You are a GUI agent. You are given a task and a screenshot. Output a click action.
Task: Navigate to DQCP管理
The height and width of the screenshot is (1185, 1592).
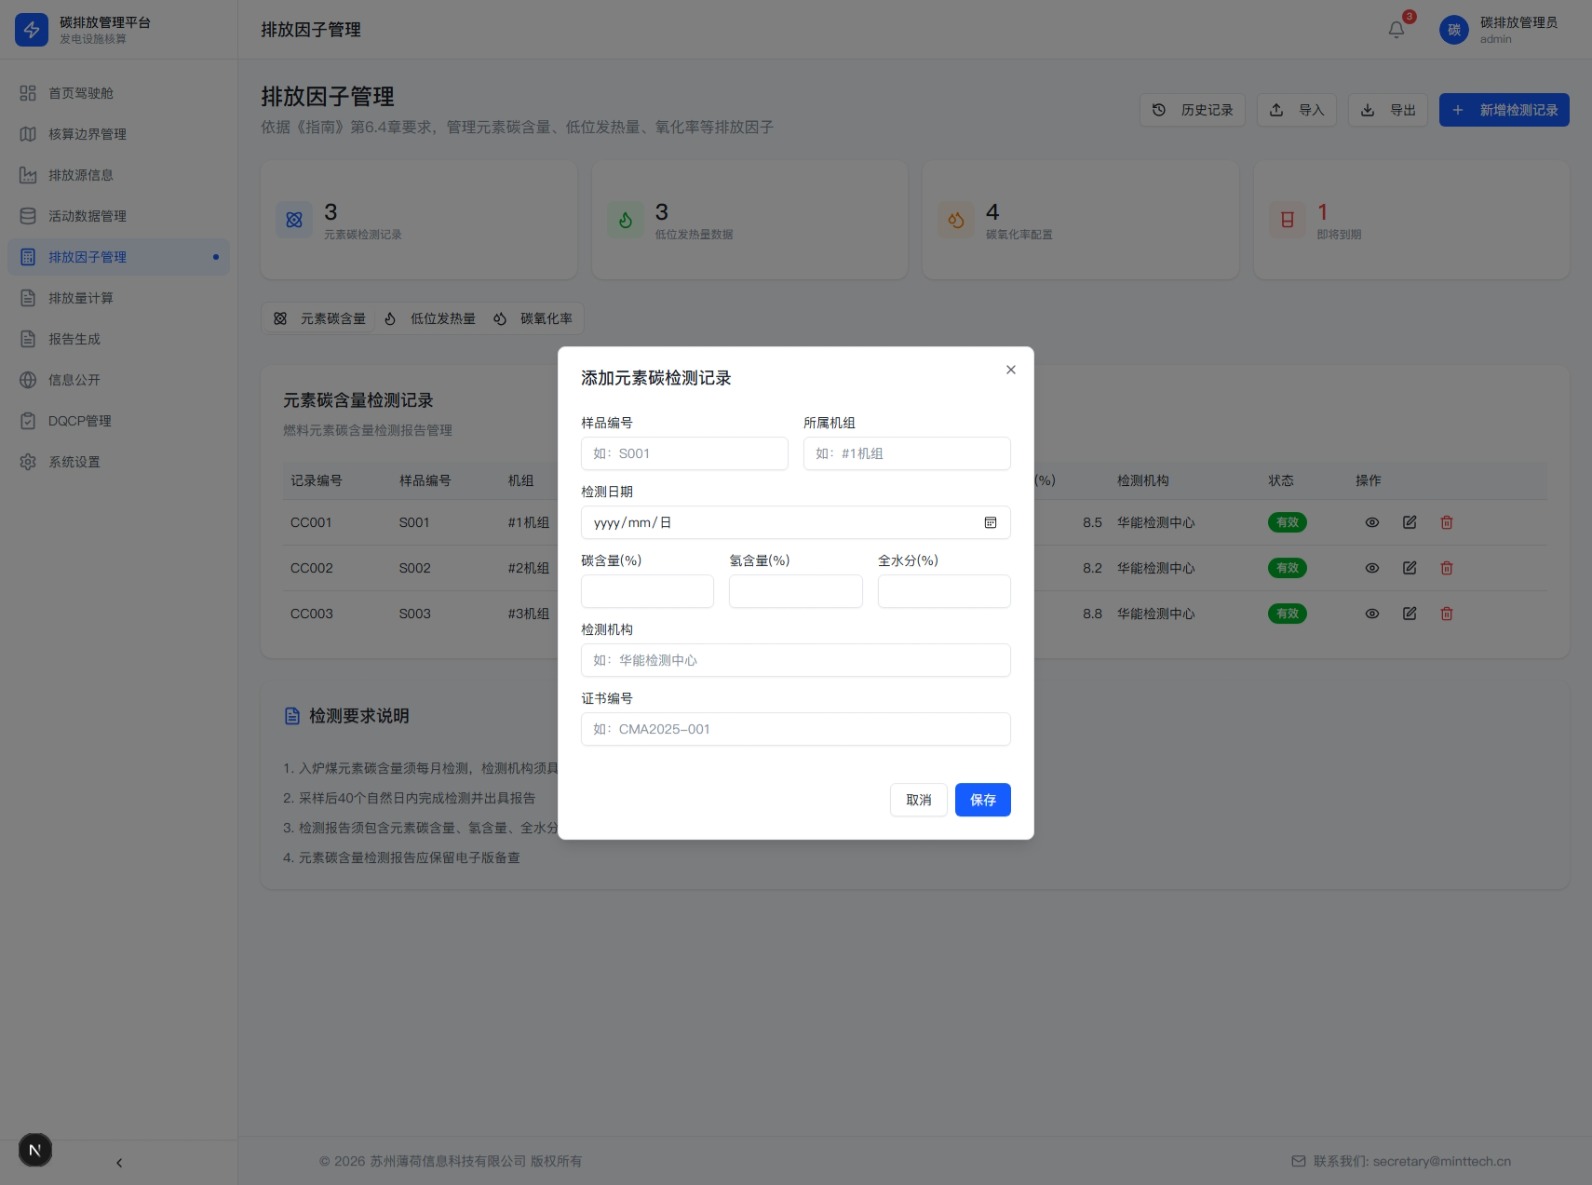pos(118,421)
